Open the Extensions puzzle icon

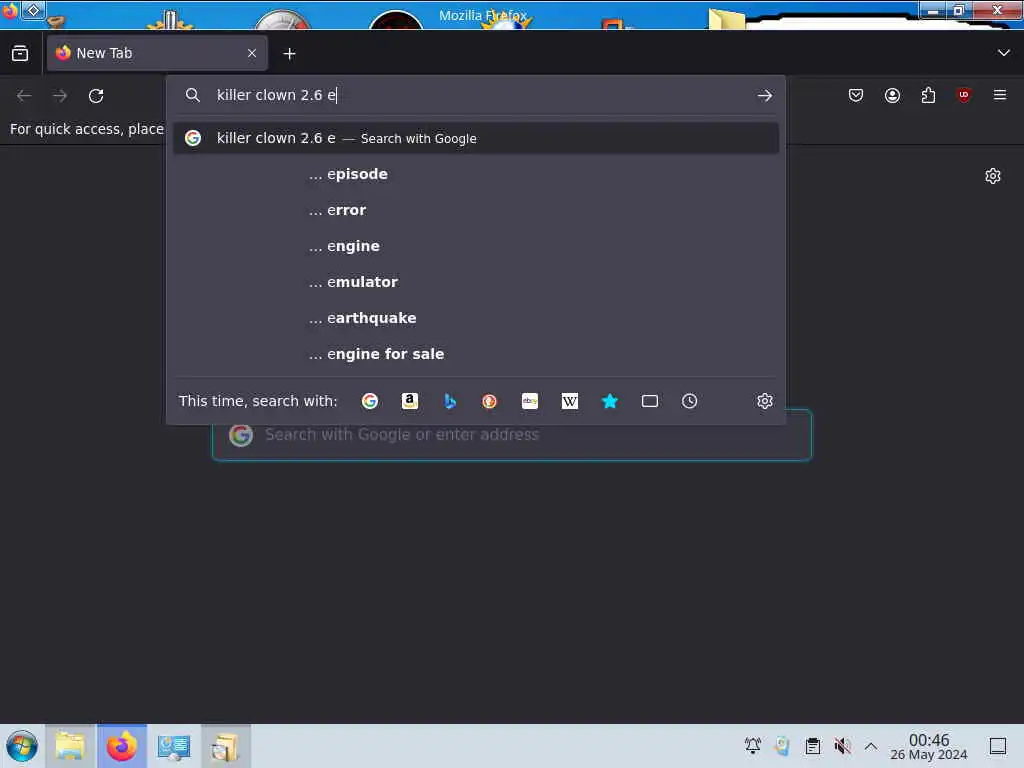(x=928, y=95)
